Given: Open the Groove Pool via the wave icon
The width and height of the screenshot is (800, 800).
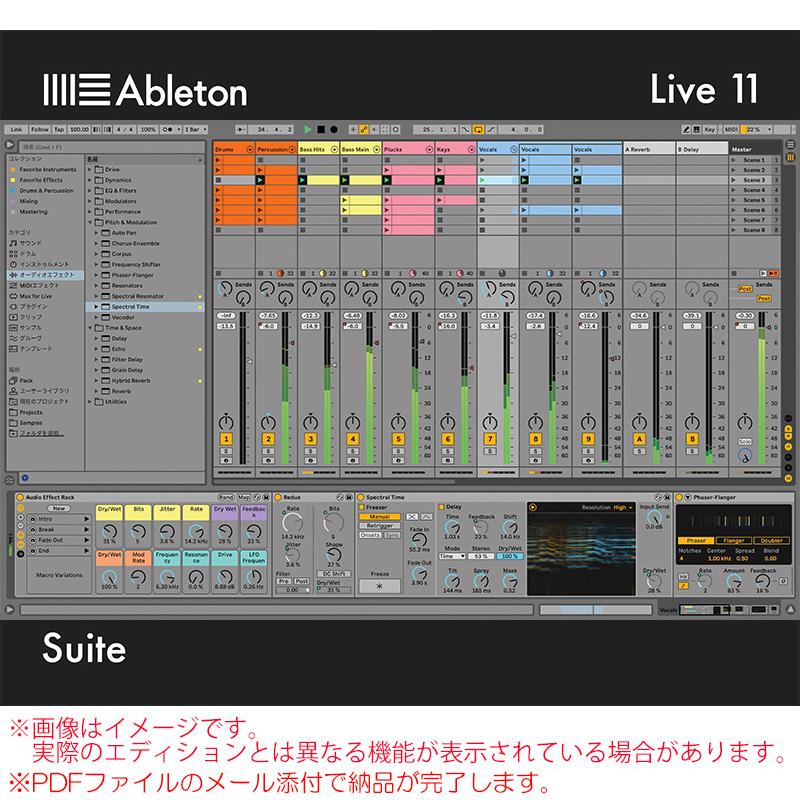Looking at the screenshot, I should coord(10,480).
